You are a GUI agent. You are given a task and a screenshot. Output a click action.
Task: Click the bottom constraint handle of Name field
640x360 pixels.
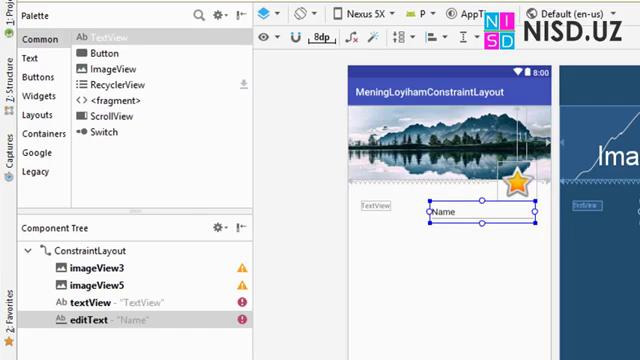(482, 223)
